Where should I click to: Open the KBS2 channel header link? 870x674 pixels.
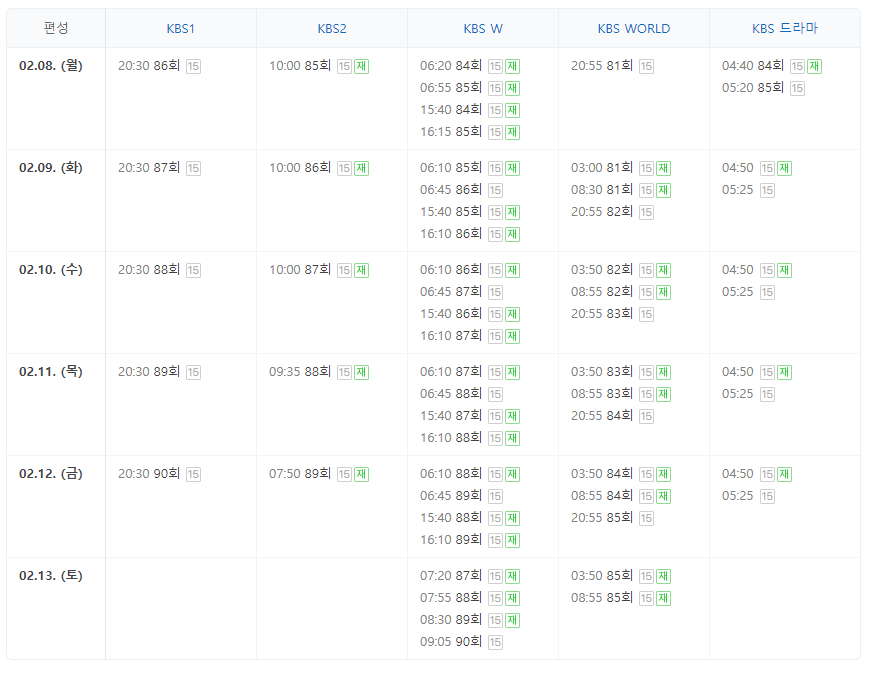(x=332, y=29)
